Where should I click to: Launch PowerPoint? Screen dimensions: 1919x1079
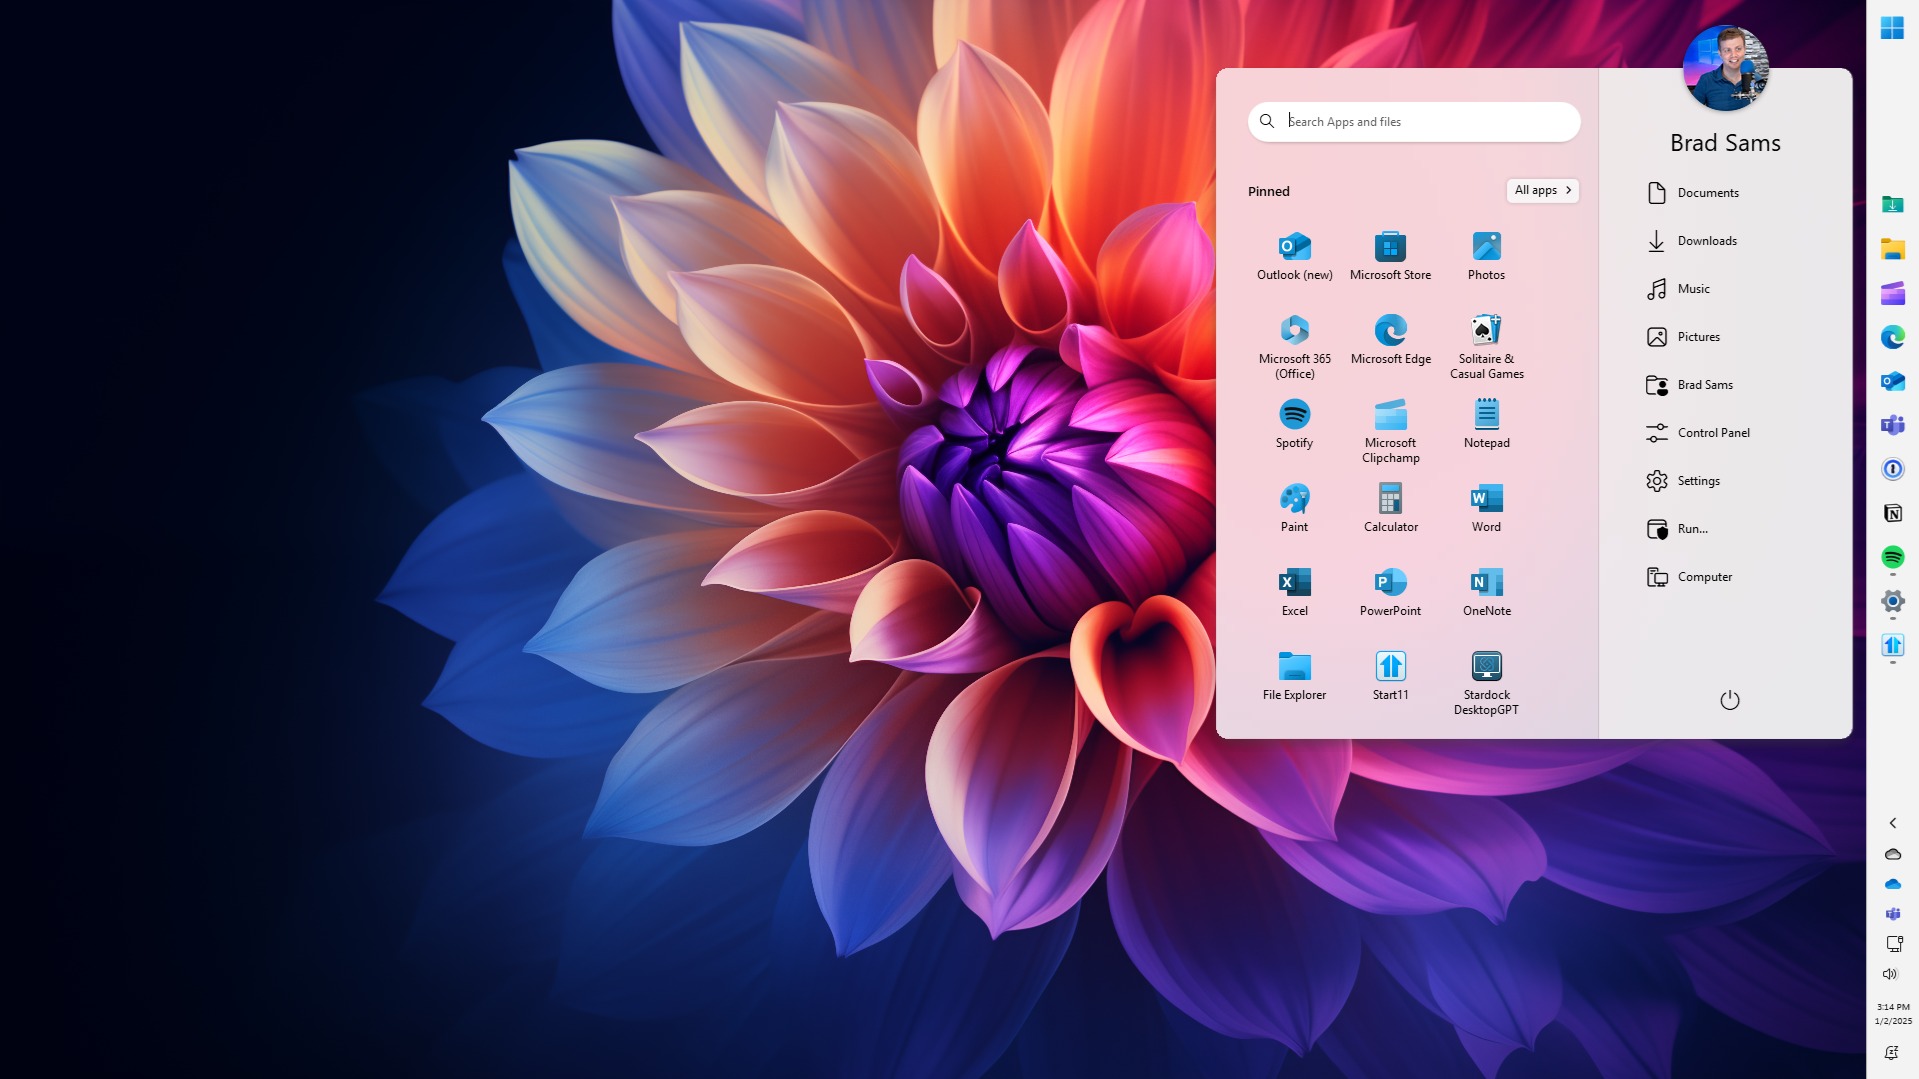[1390, 593]
